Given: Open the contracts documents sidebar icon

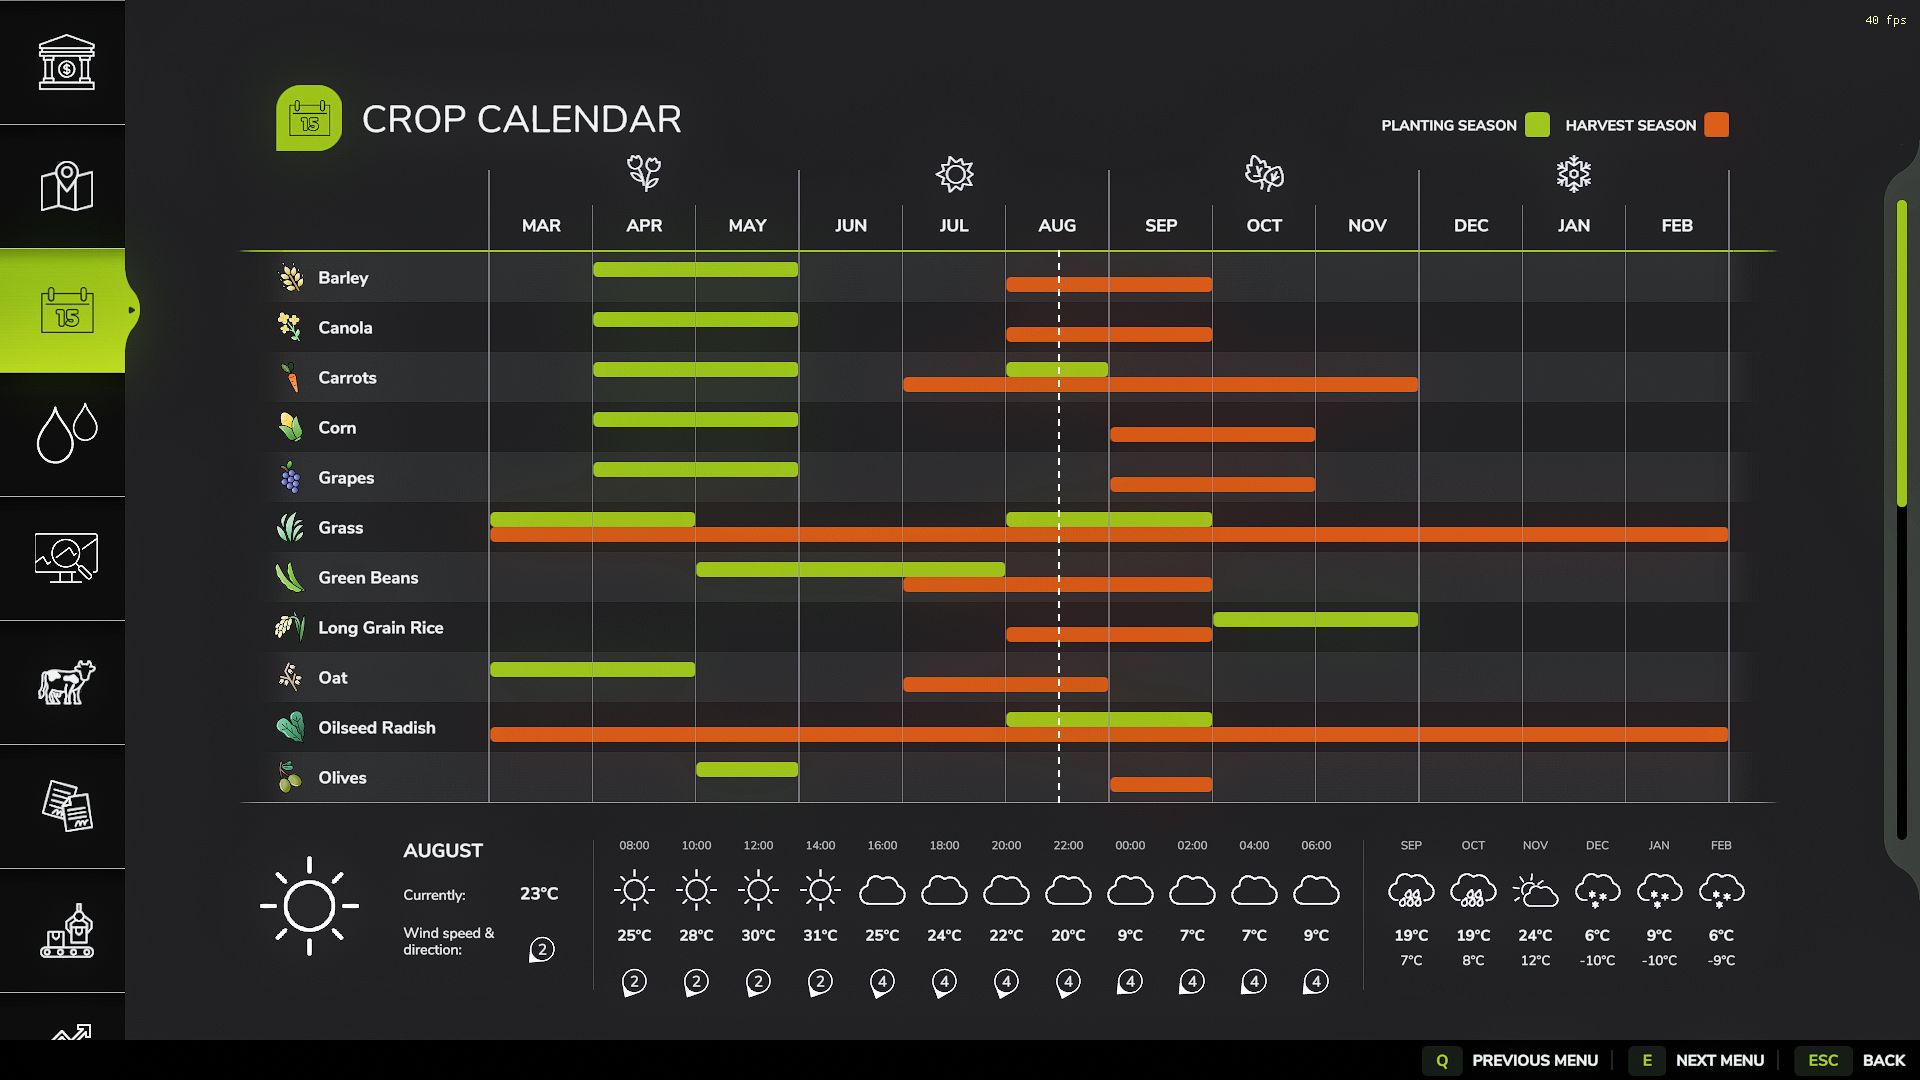Looking at the screenshot, I should (x=66, y=806).
